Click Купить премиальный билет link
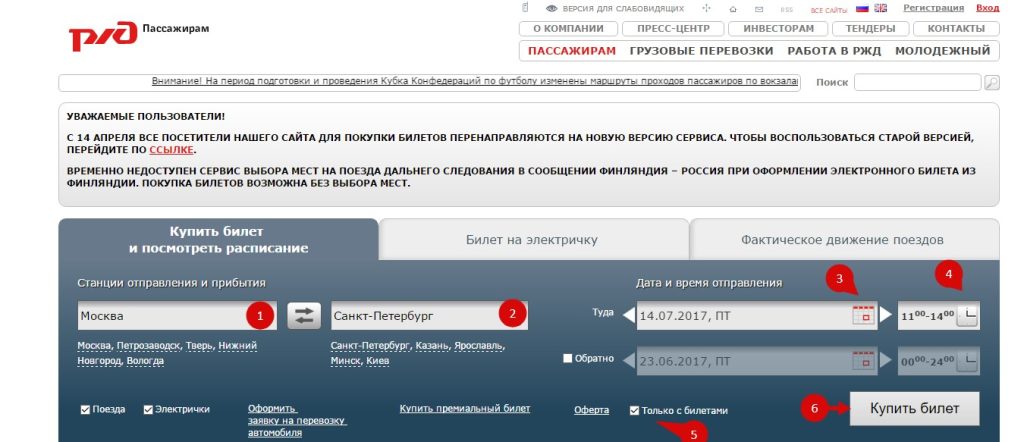The height and width of the screenshot is (442, 1024). [465, 409]
